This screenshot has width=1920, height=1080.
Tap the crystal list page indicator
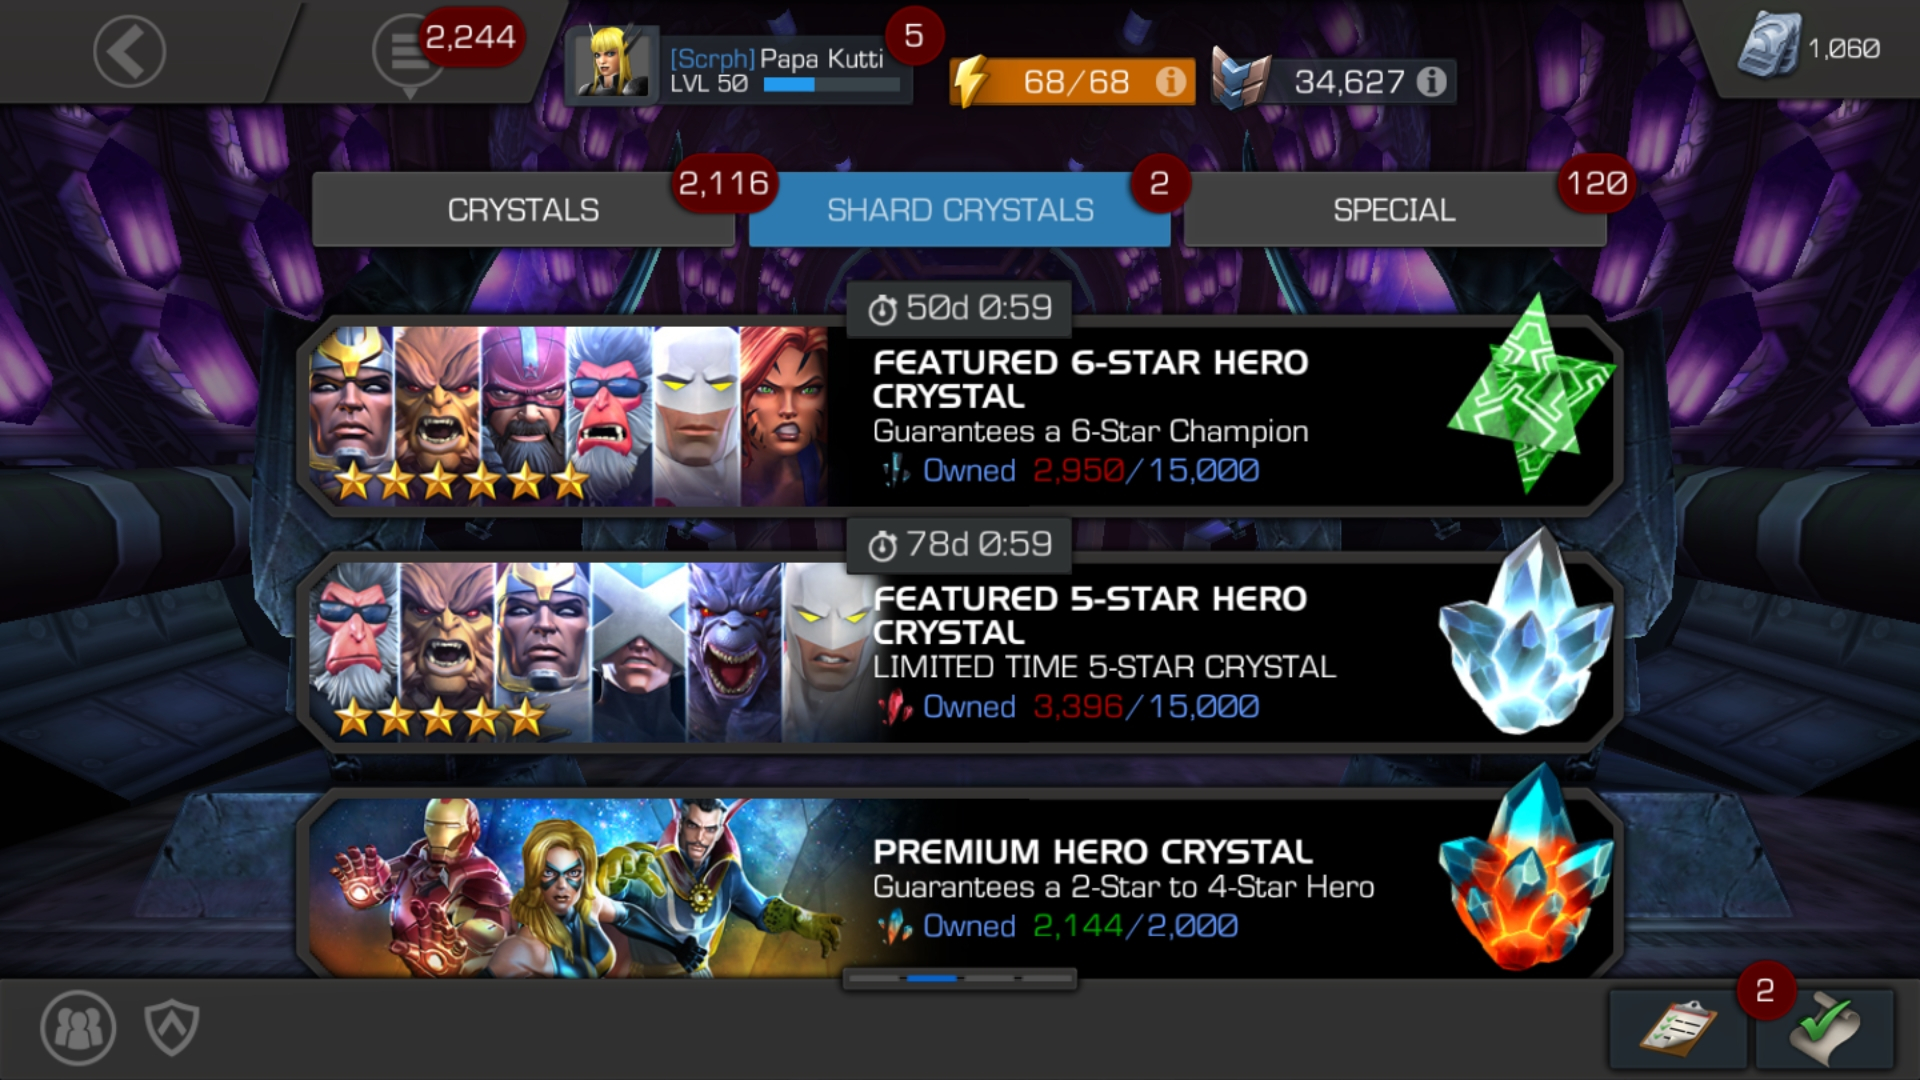[x=960, y=978]
